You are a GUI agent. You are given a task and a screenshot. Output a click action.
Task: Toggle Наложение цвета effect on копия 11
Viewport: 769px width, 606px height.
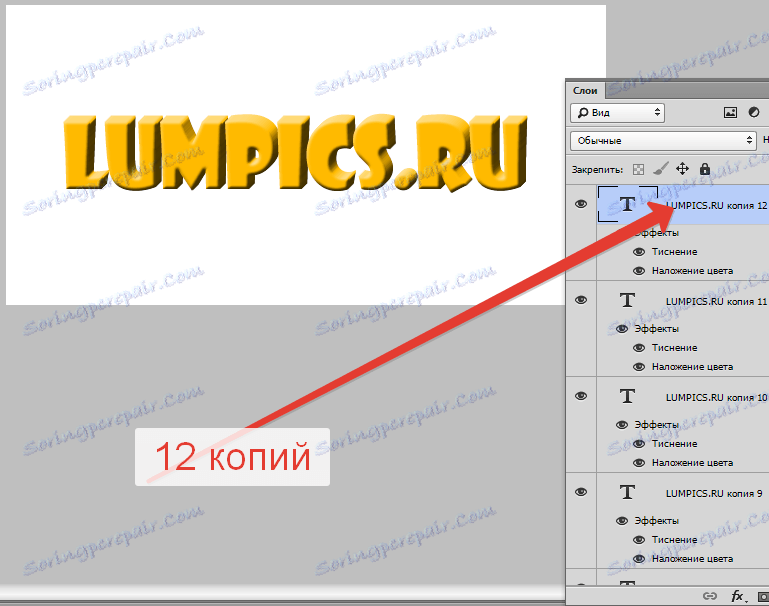[639, 367]
